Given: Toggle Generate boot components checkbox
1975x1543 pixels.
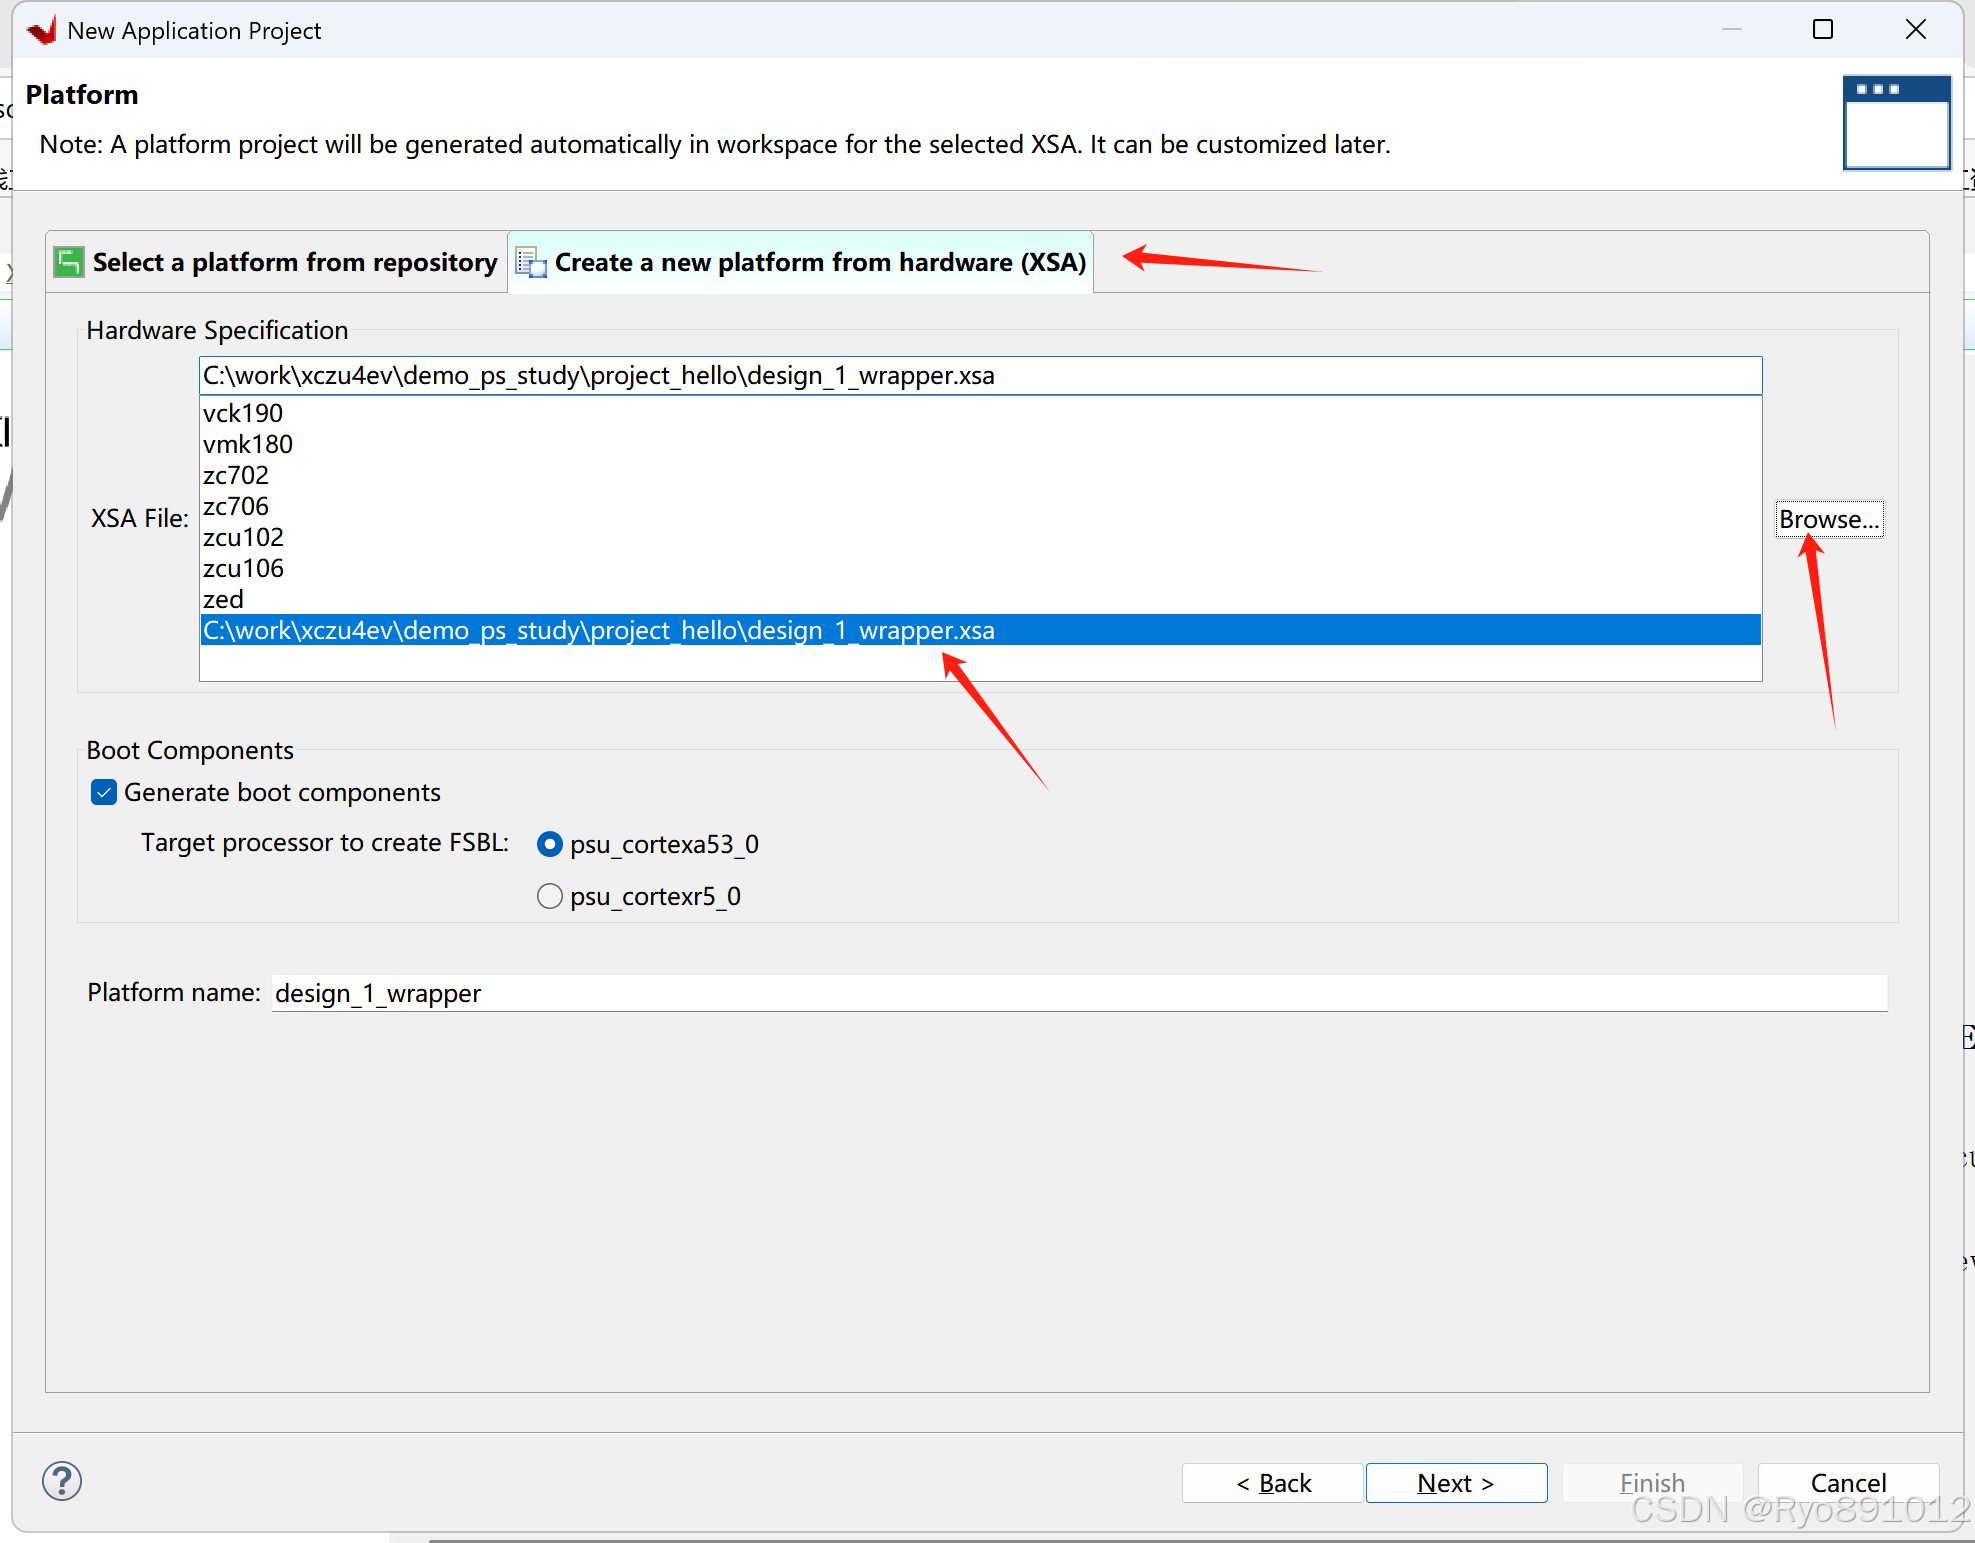Looking at the screenshot, I should click(x=104, y=792).
